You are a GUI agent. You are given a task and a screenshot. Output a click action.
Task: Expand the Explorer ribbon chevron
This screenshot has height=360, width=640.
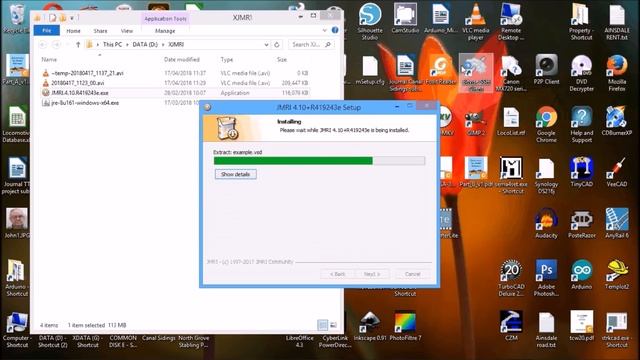click(x=324, y=30)
